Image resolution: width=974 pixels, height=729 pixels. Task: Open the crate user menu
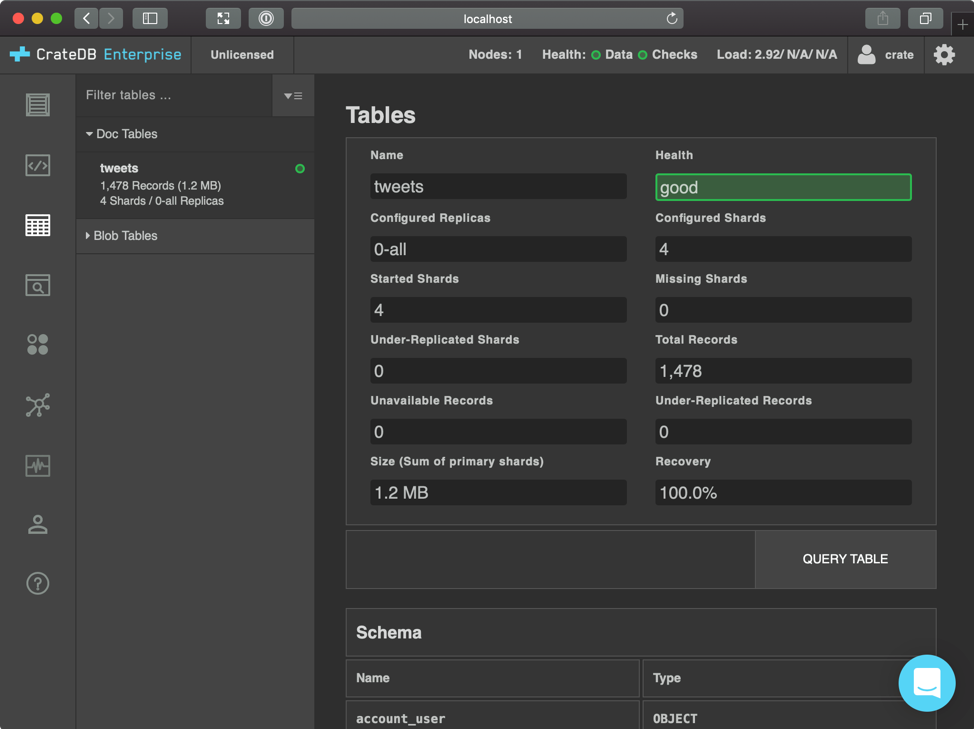(x=886, y=55)
